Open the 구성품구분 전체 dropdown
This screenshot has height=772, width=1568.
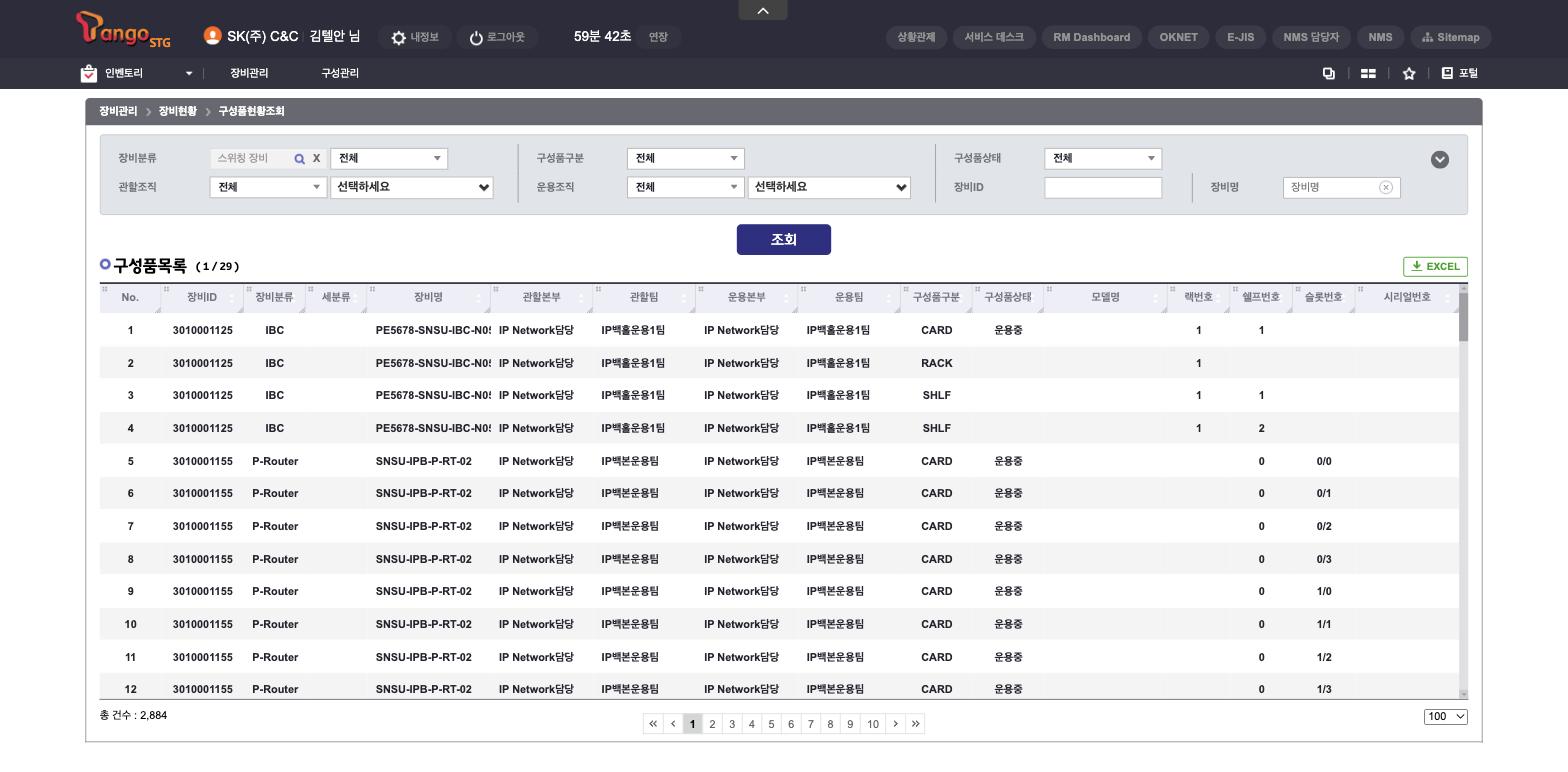coord(686,158)
